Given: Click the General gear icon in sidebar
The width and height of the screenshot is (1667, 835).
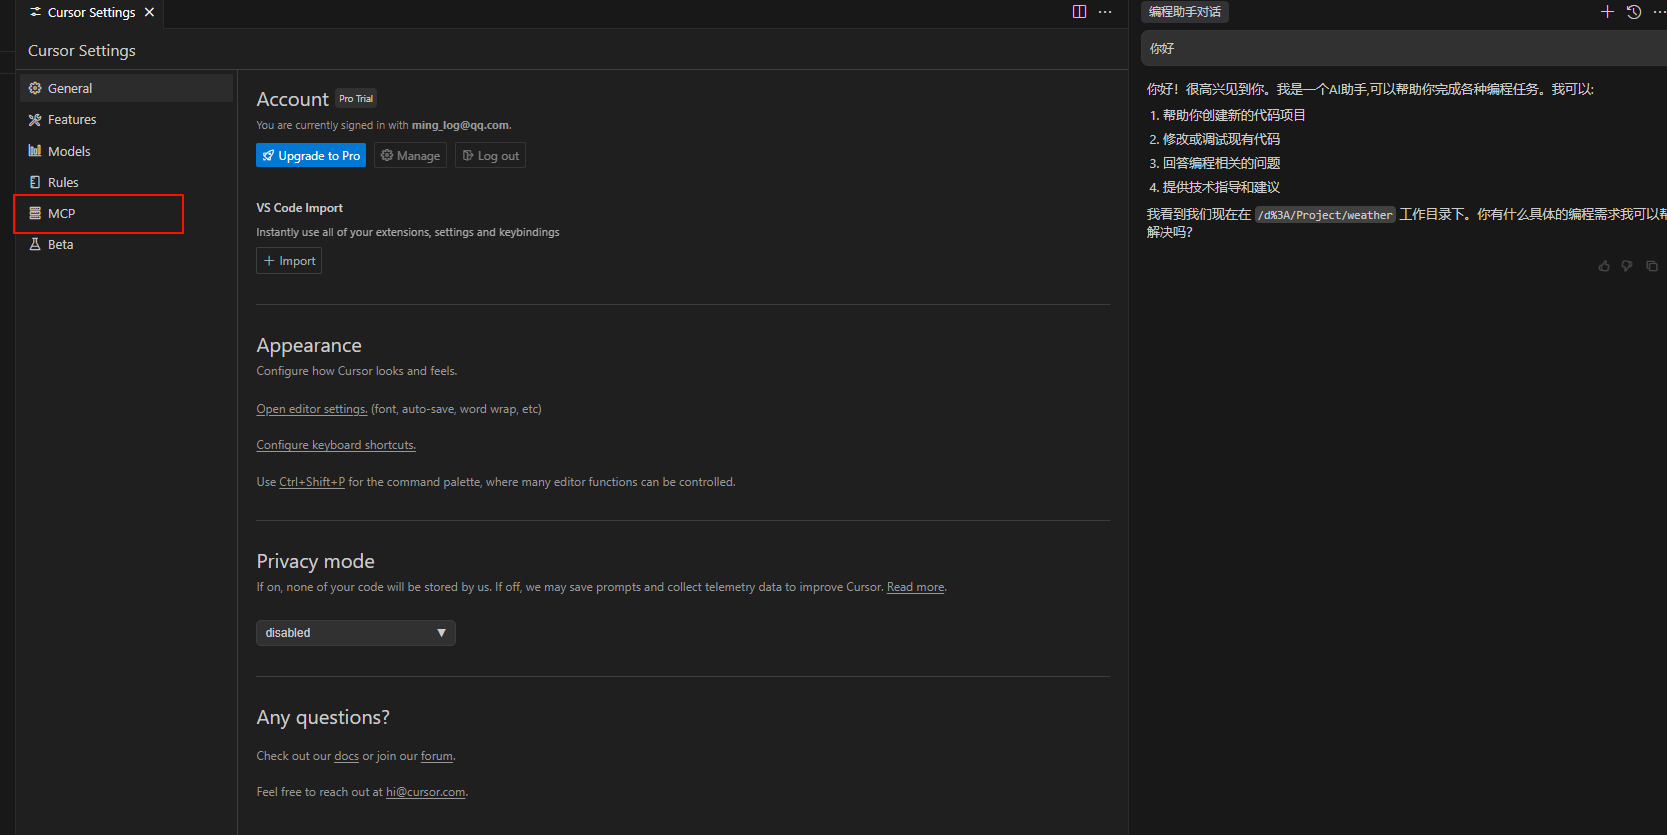Looking at the screenshot, I should 35,88.
